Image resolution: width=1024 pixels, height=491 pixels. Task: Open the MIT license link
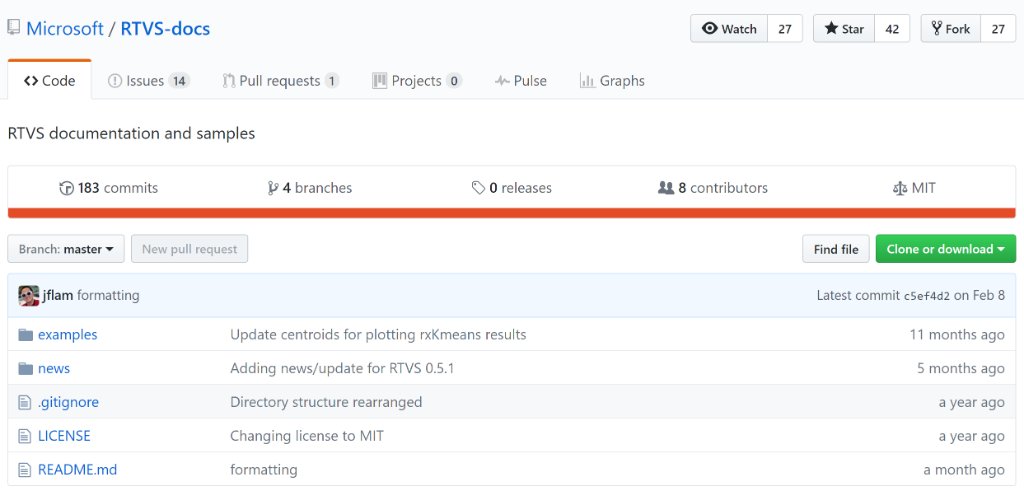(x=914, y=188)
